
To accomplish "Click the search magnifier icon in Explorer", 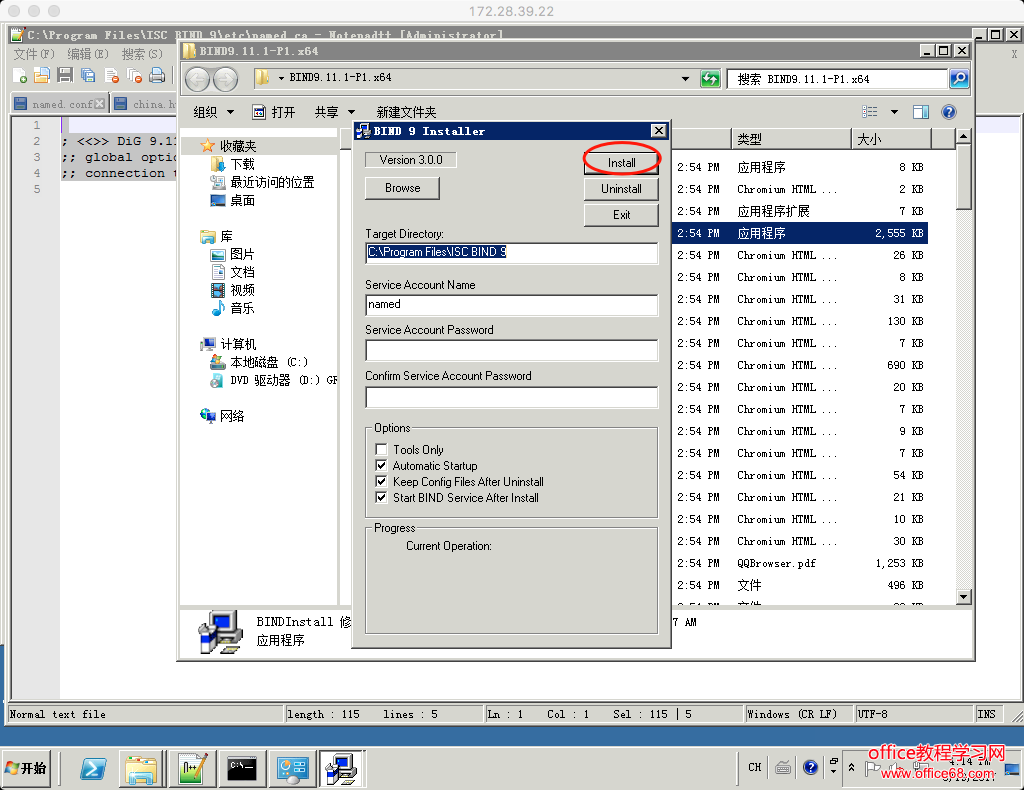I will point(958,79).
